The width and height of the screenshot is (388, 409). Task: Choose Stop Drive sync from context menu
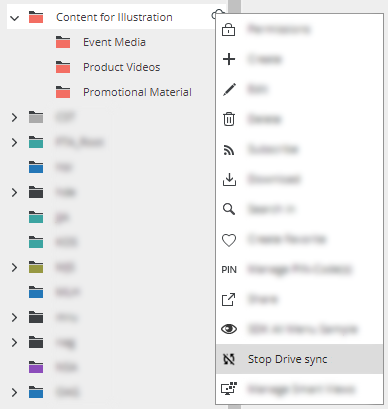(299, 359)
